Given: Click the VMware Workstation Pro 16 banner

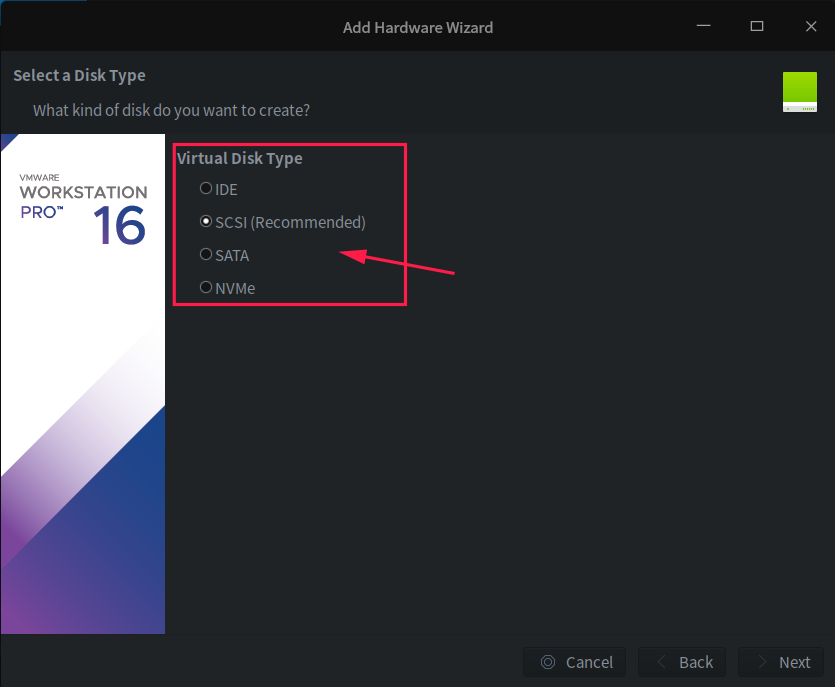Looking at the screenshot, I should coord(83,383).
